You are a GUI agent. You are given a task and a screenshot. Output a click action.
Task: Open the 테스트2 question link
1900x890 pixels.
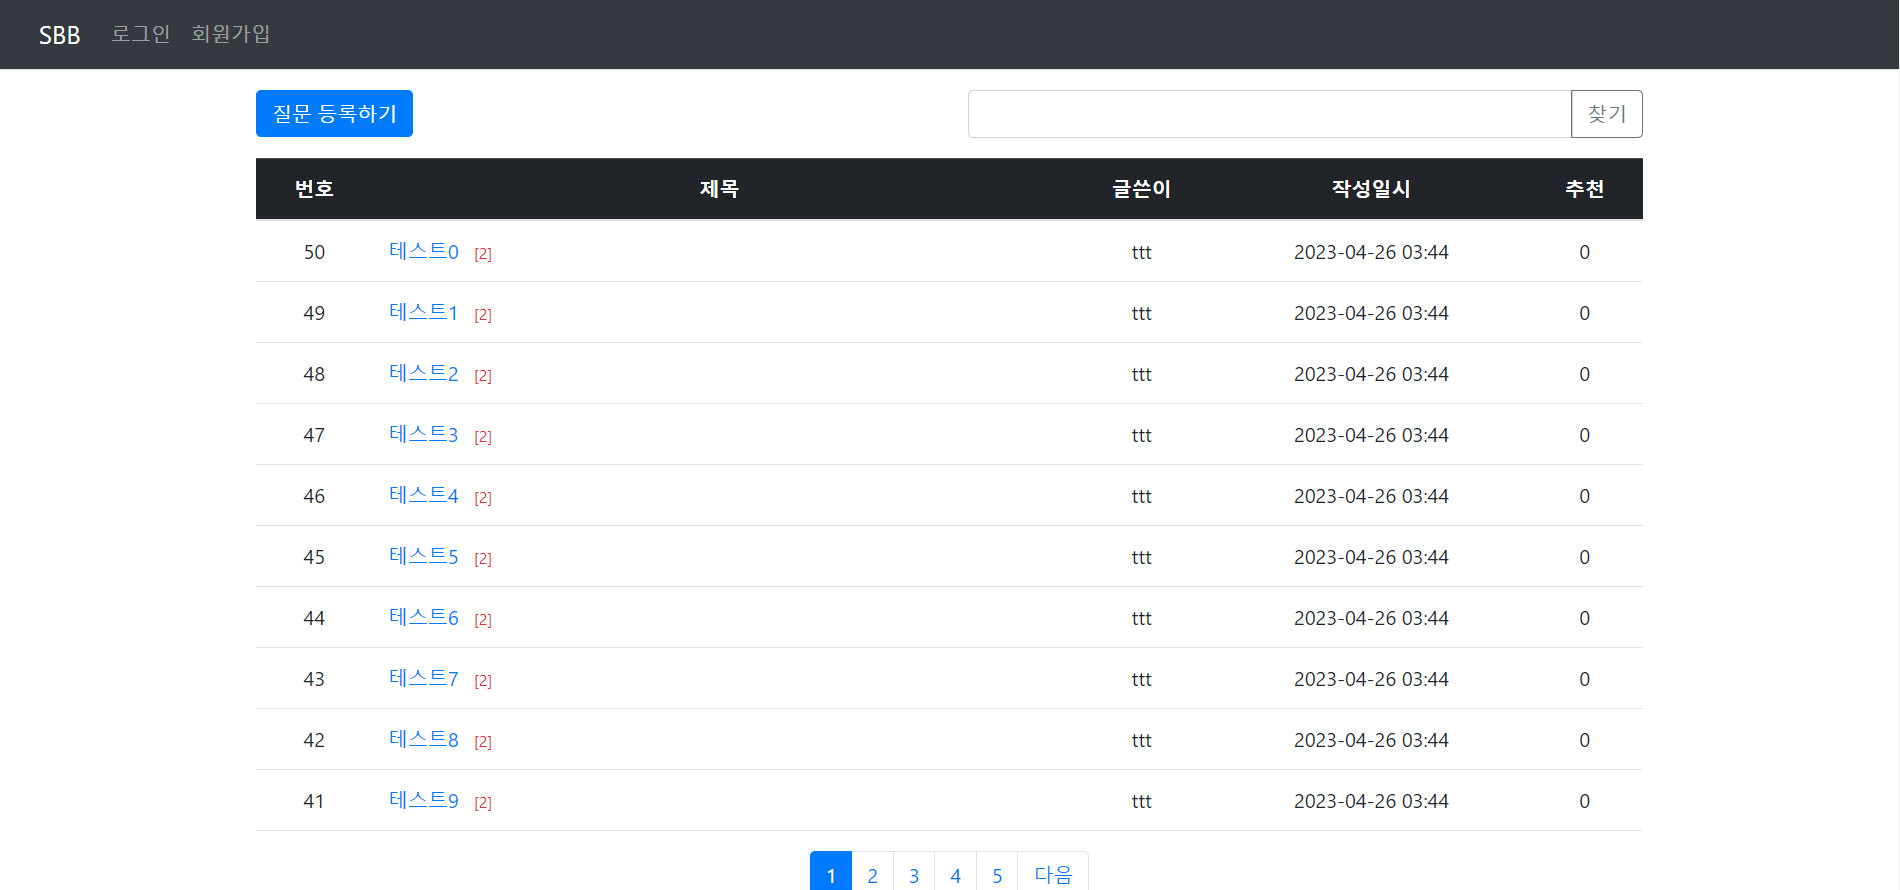[x=424, y=373]
